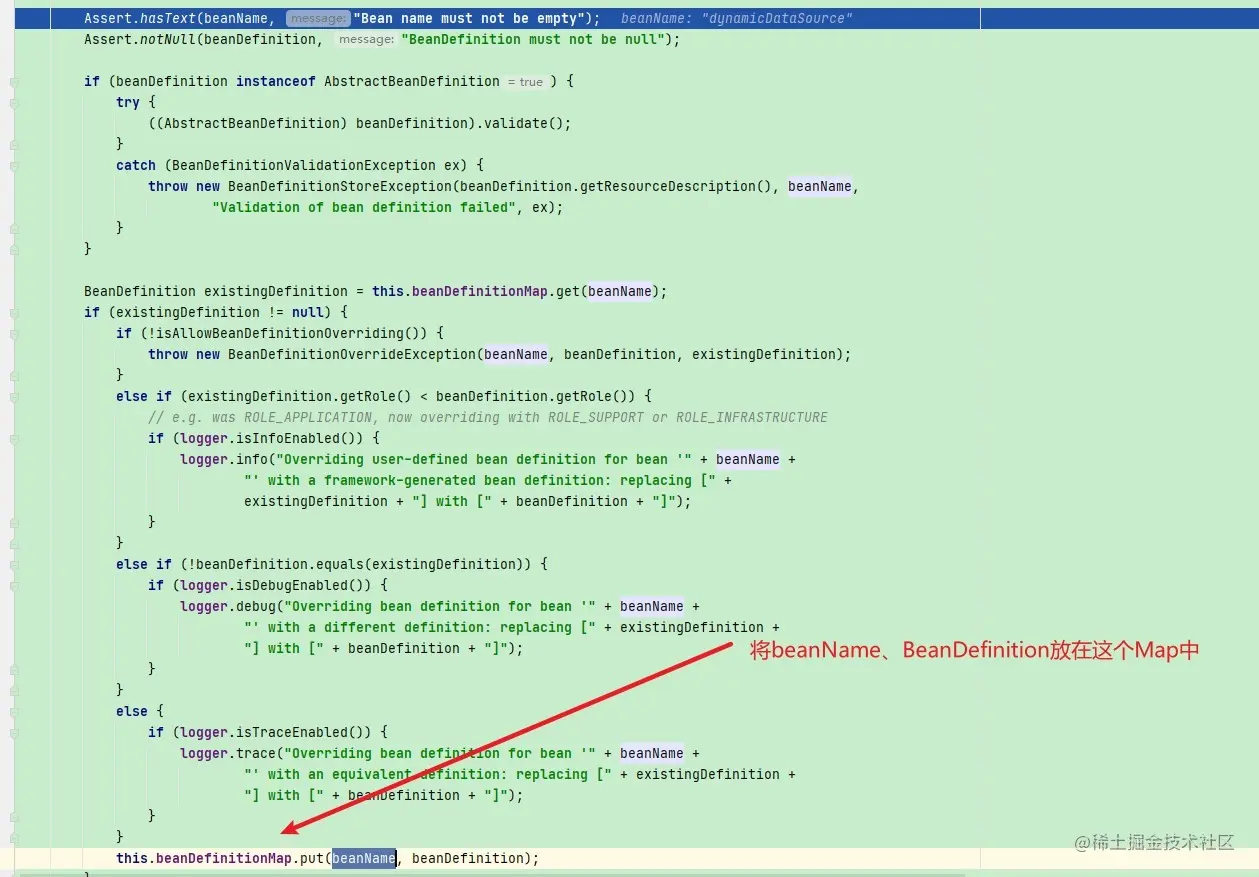
Task: Collapse the fold beside 'if (!isAllowBeanDefinitionOverriding())'
Action: pos(13,334)
